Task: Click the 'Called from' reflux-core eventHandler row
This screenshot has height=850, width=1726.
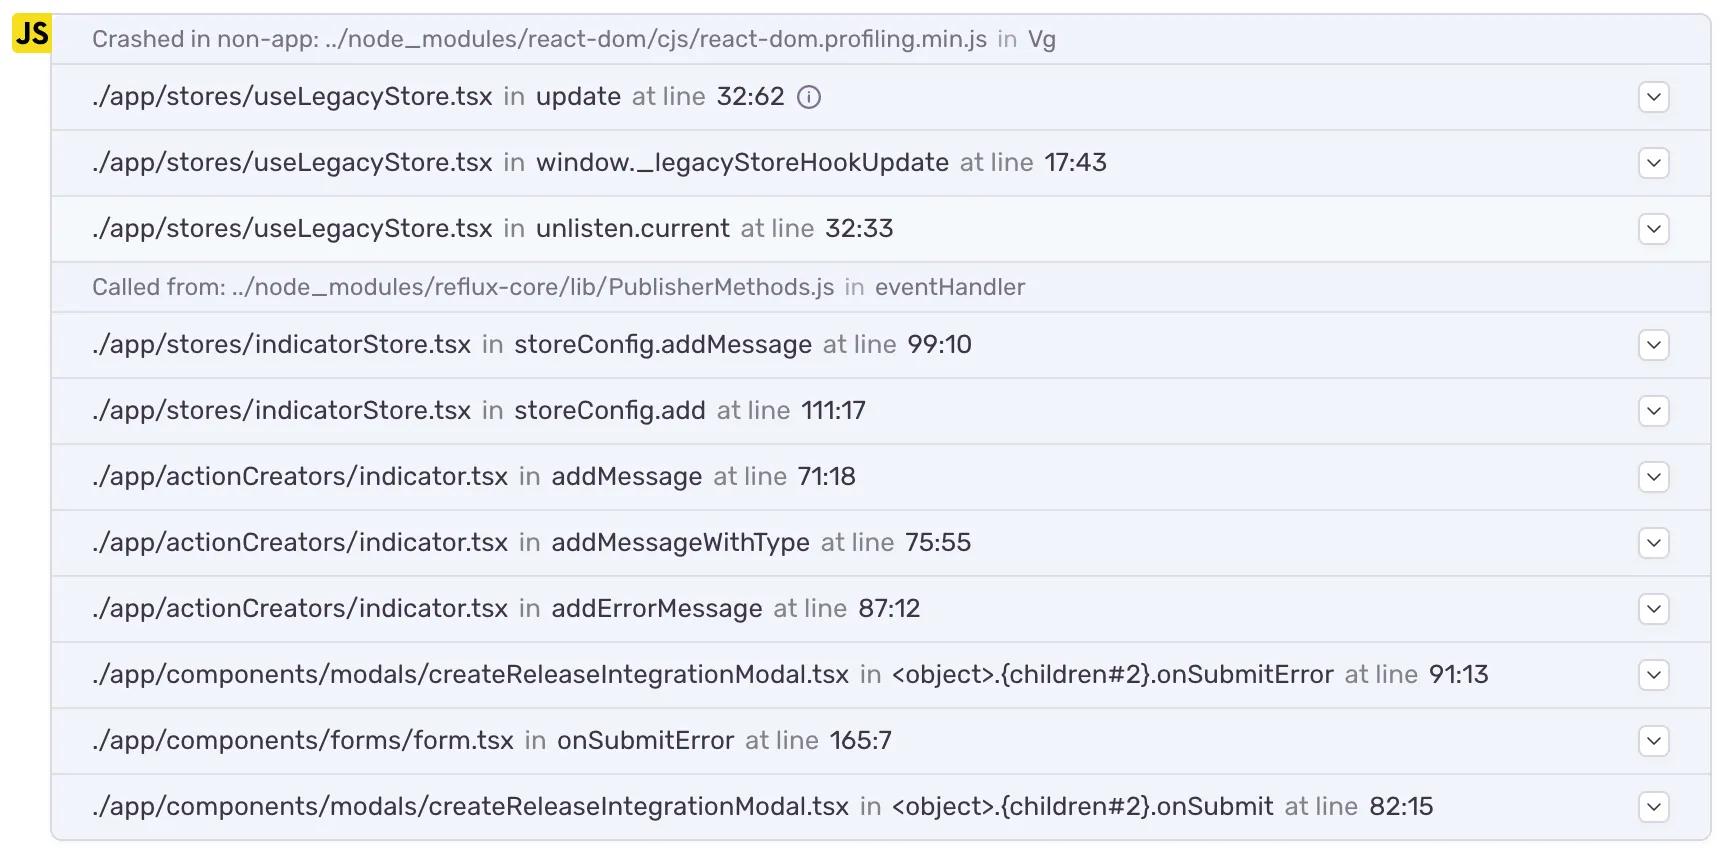Action: click(558, 287)
